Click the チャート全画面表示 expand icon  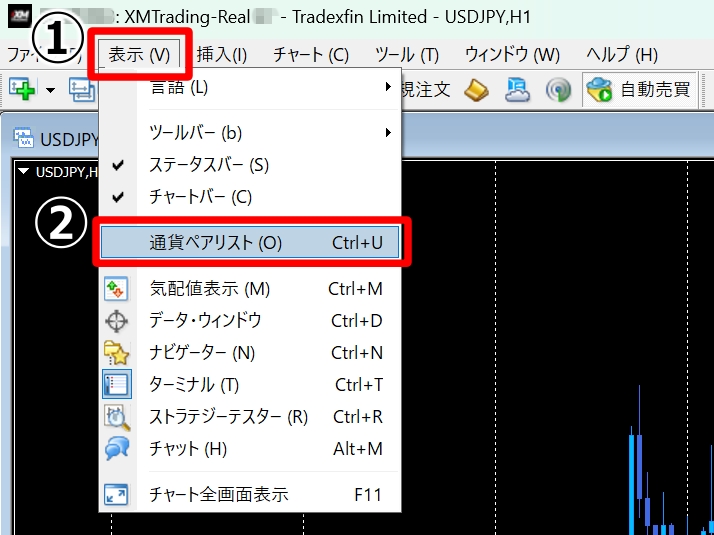[116, 494]
